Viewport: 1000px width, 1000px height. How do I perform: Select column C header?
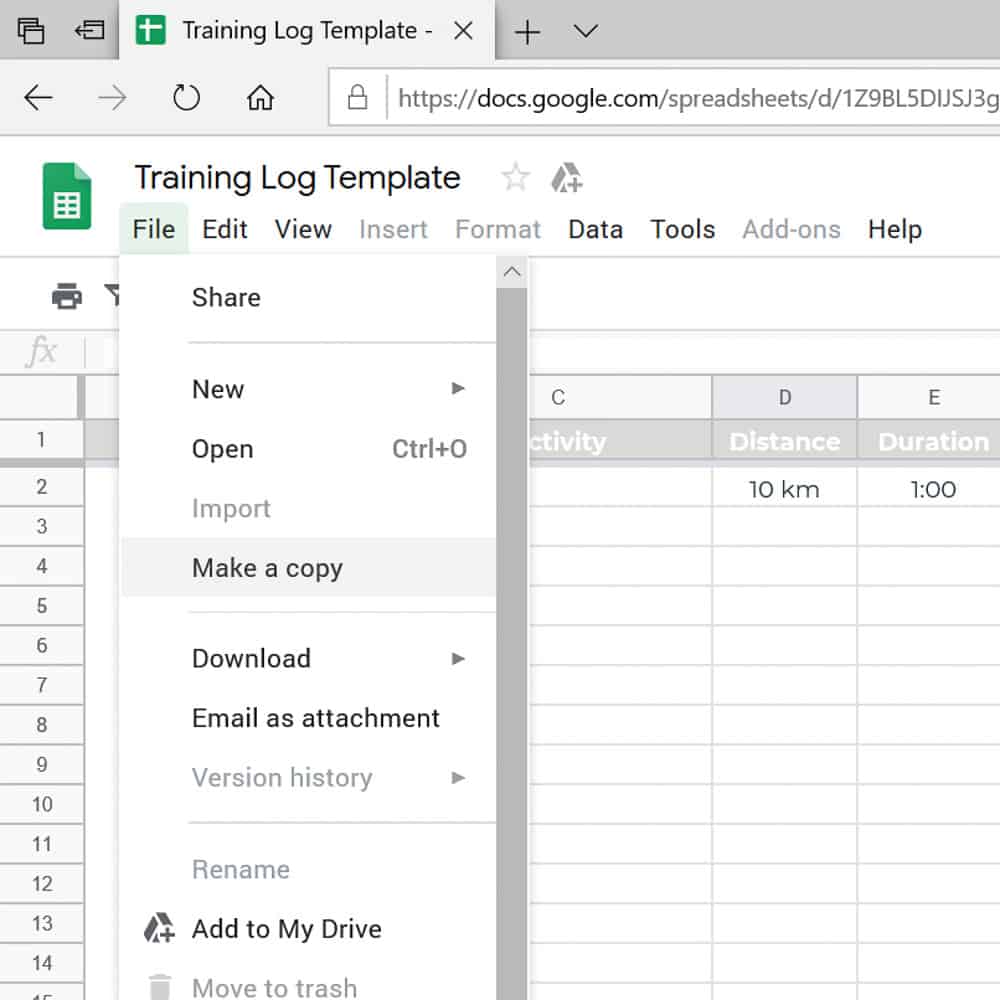620,397
